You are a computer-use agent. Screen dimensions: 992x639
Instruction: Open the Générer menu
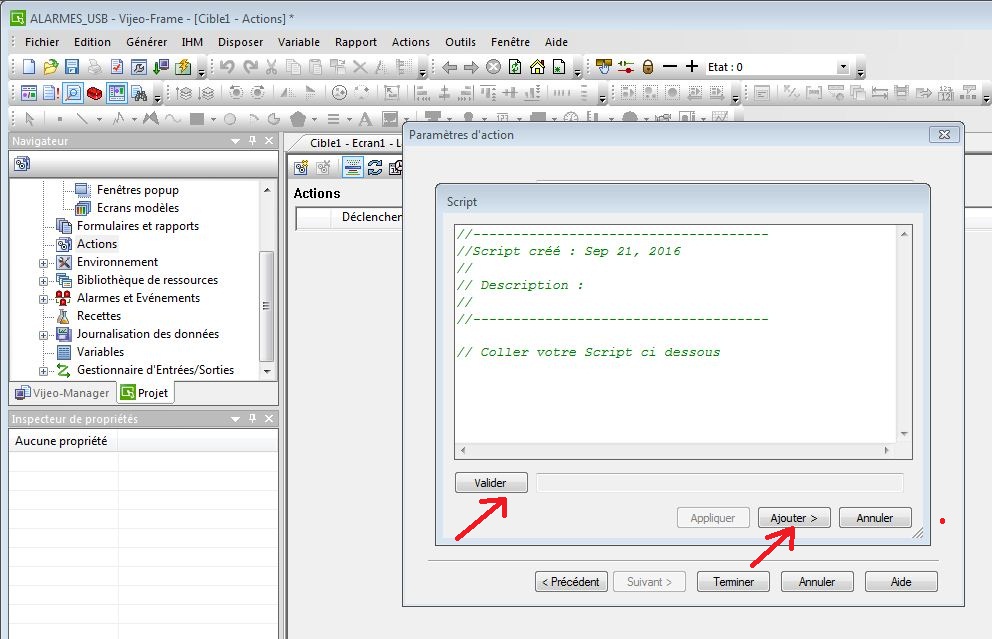146,42
